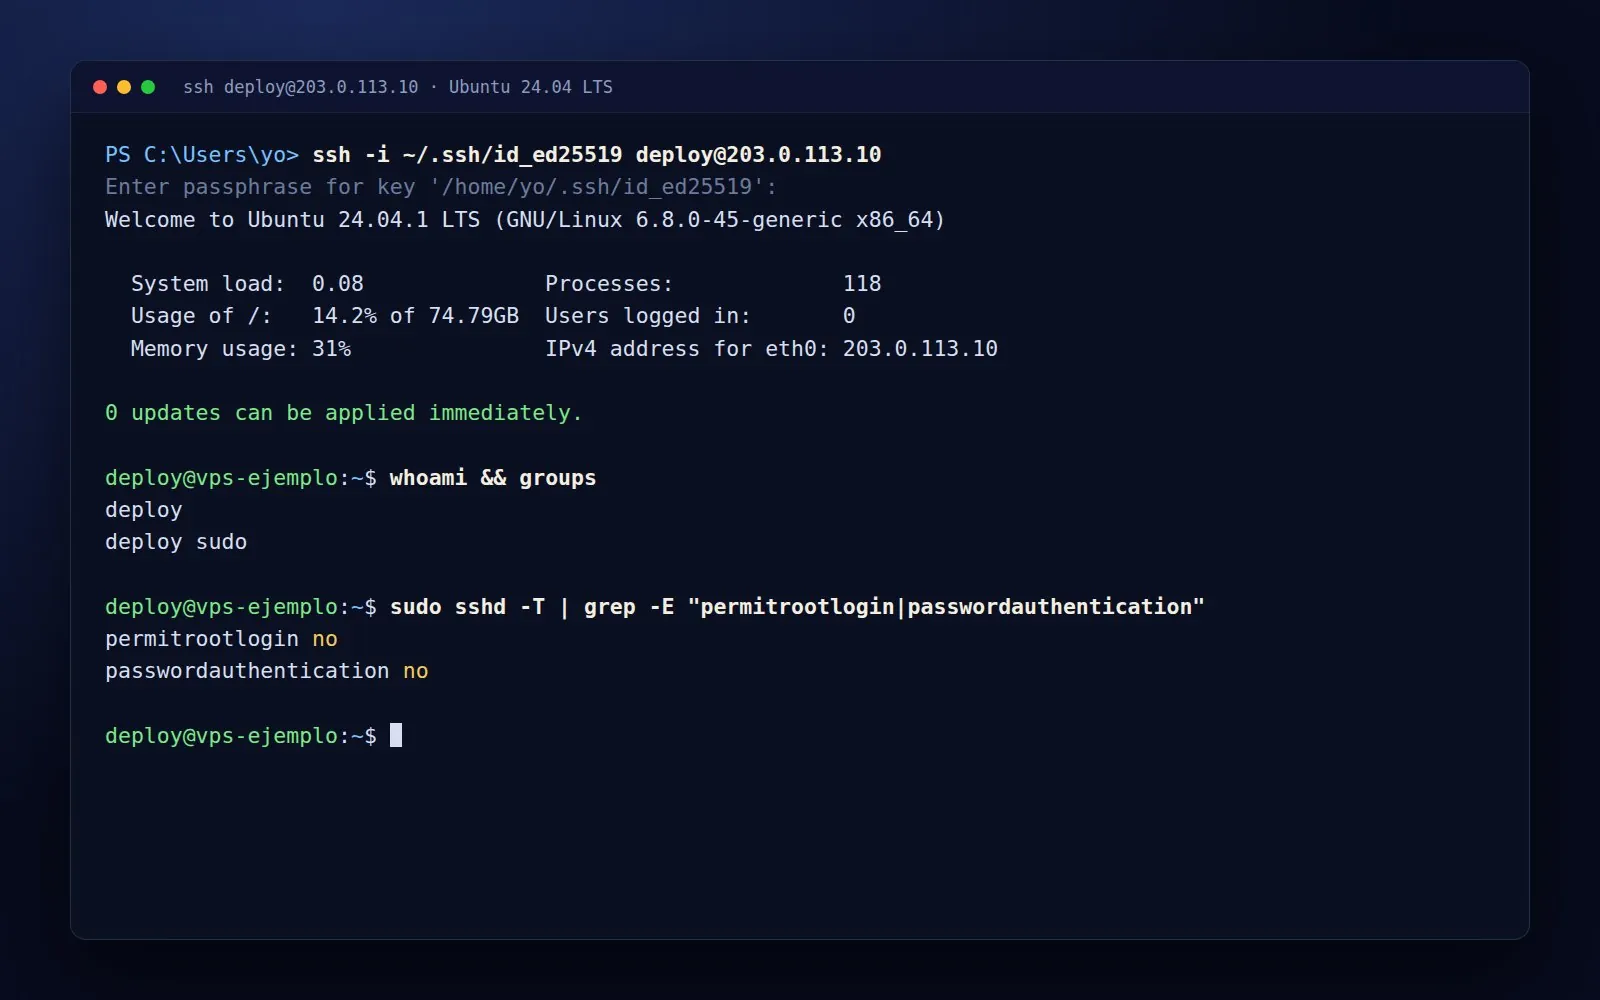Click the title text 'ssh deploy@203.0.113.10'

[x=301, y=87]
